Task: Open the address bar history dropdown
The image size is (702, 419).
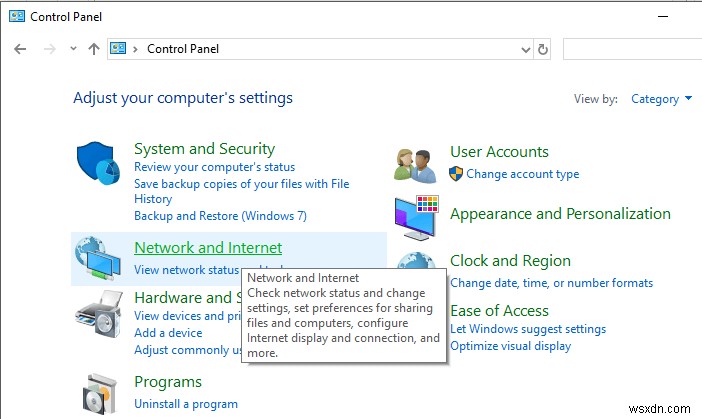Action: point(527,48)
